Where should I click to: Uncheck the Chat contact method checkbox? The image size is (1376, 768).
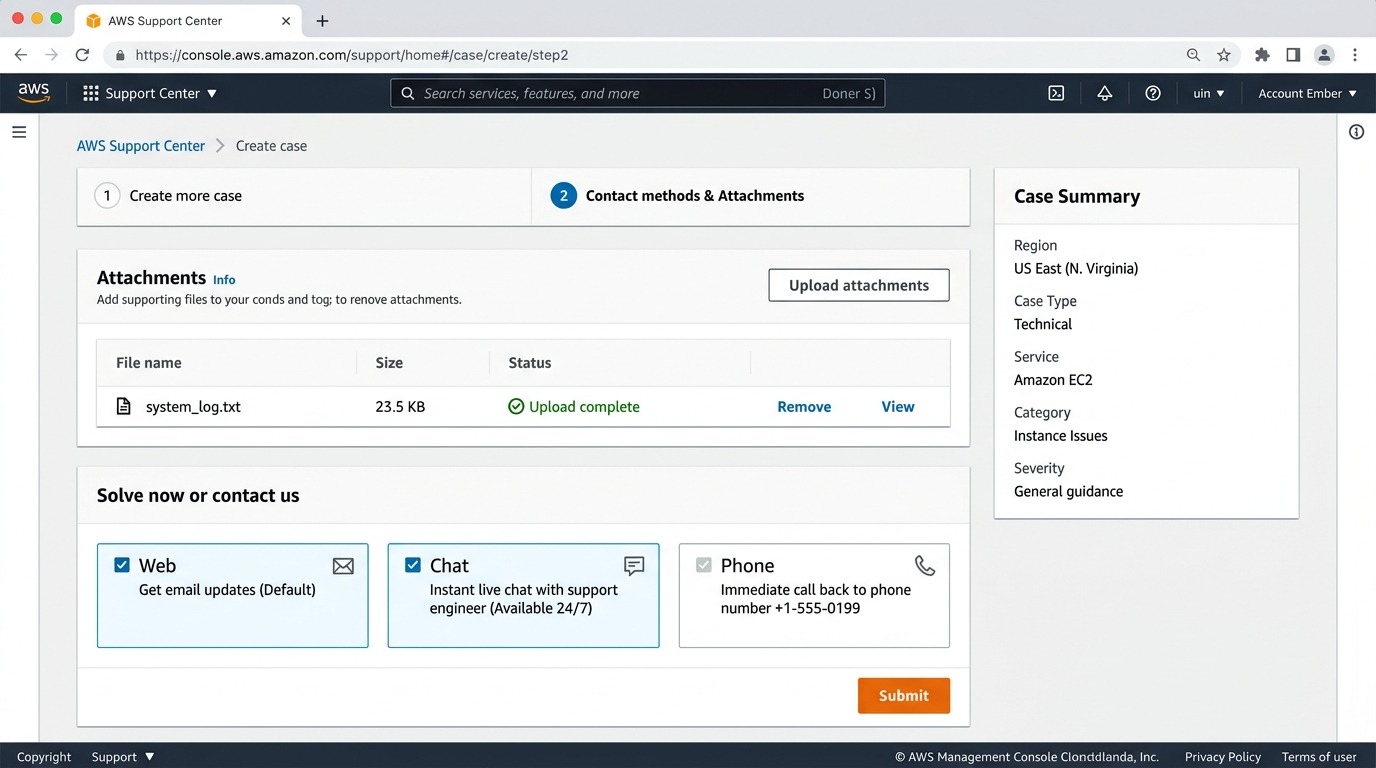(x=413, y=565)
